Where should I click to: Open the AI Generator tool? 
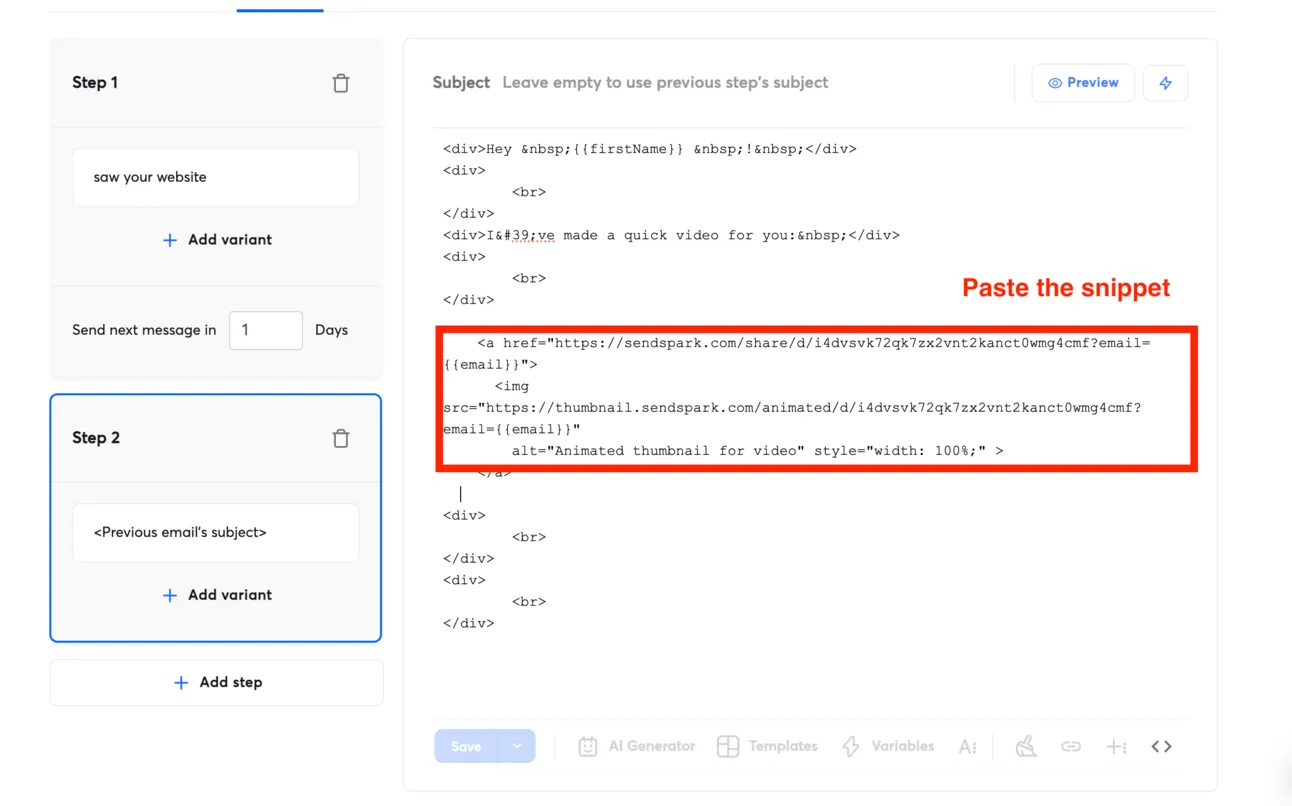coord(637,746)
